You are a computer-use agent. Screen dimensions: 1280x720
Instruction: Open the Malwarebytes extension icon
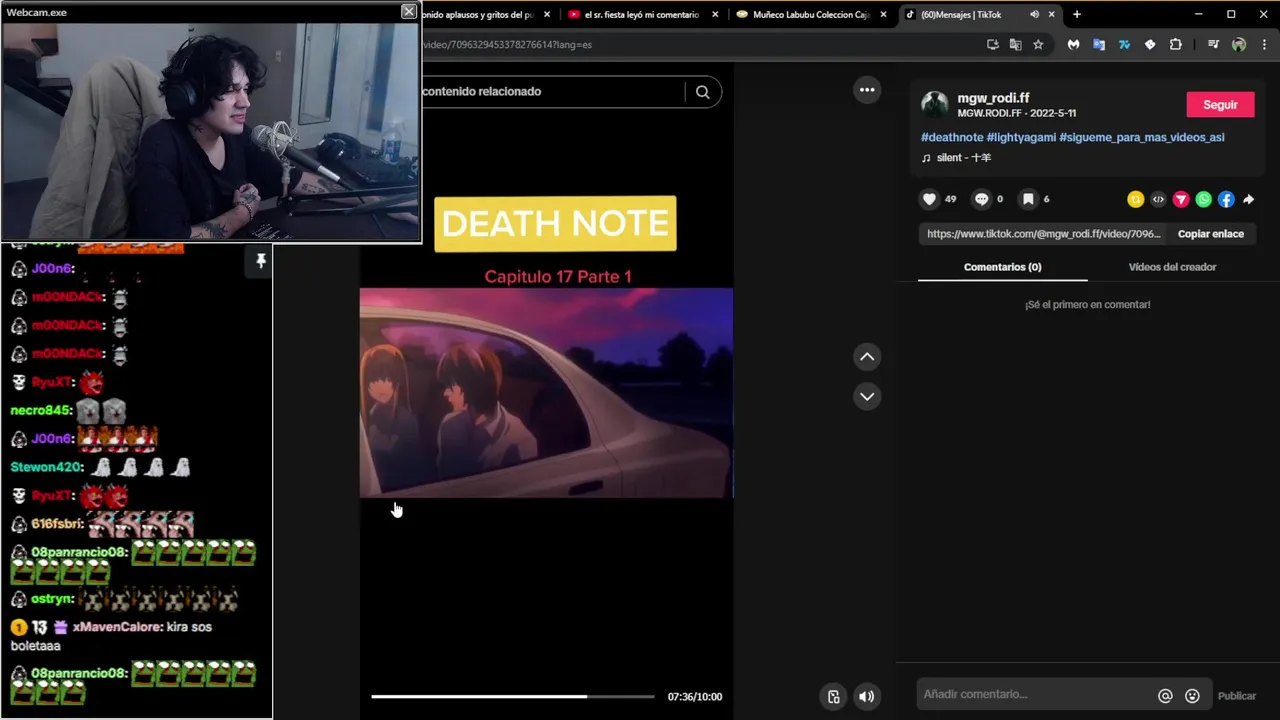[x=1073, y=44]
